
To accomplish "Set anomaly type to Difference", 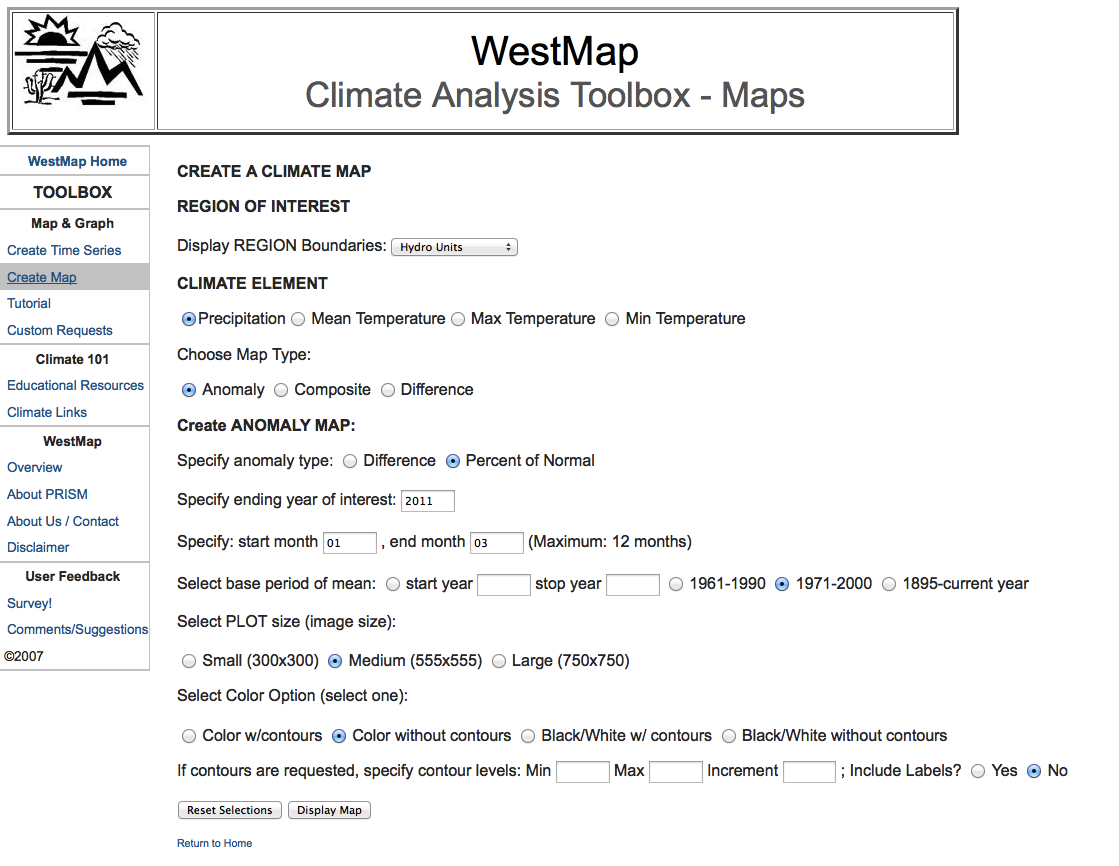I will [x=350, y=461].
